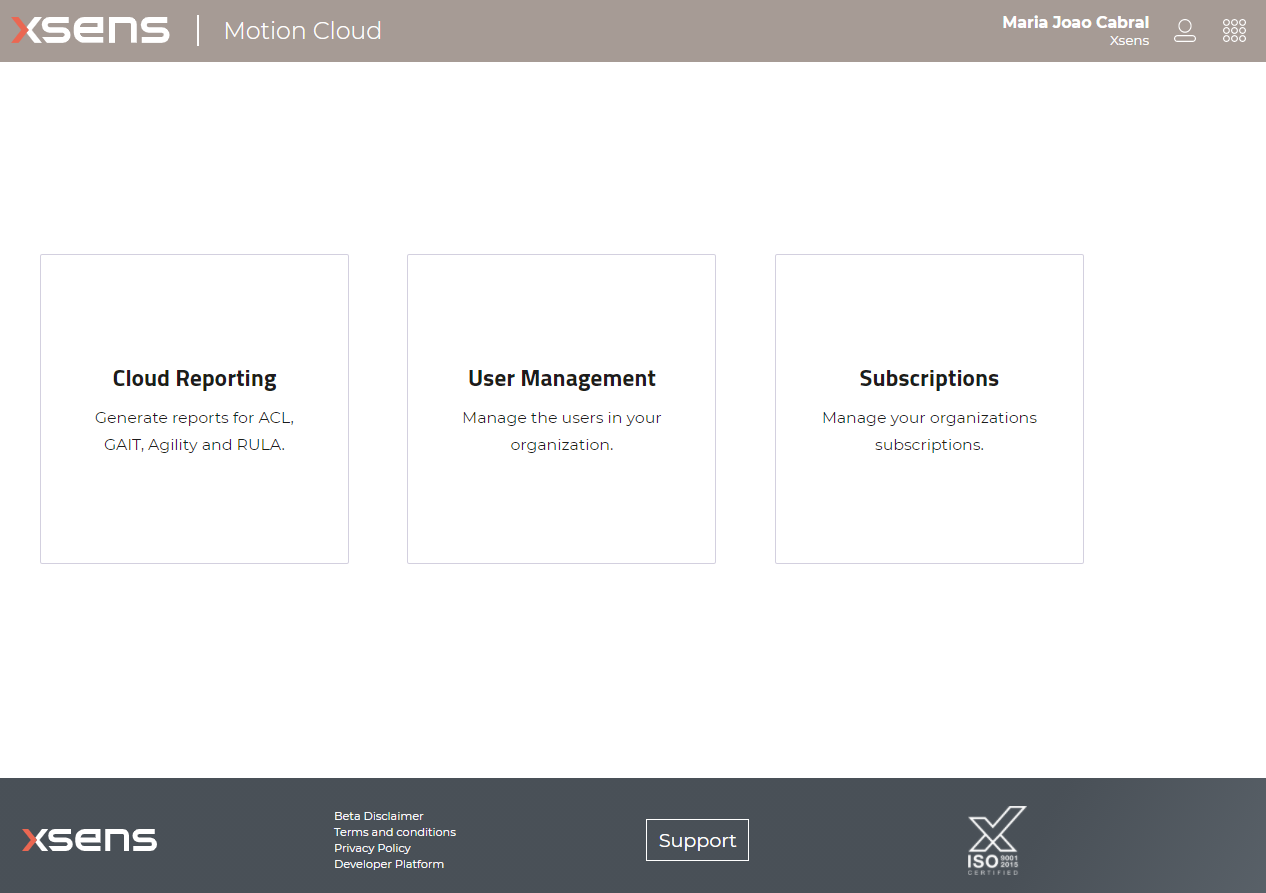
Task: Open the Cloud Reporting card
Action: pyautogui.click(x=194, y=408)
